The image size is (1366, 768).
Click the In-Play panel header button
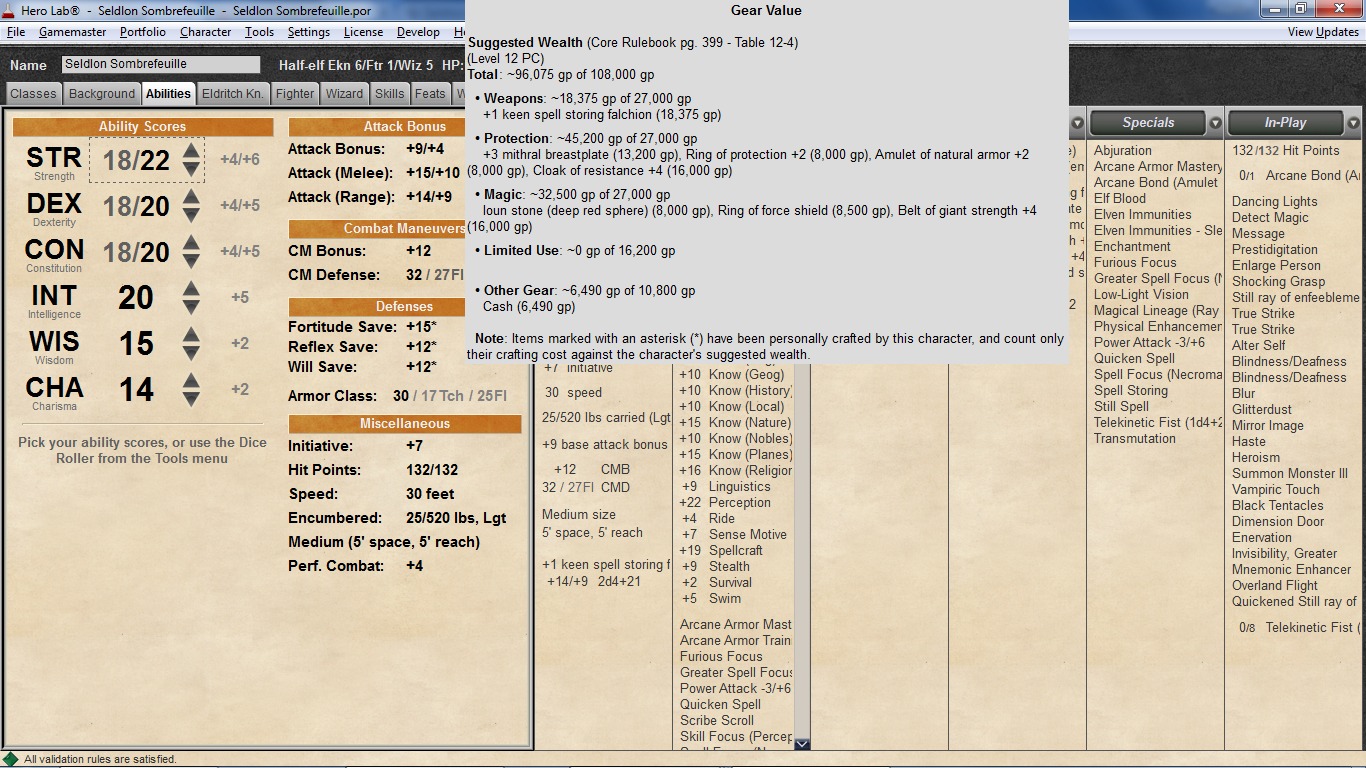(1285, 123)
